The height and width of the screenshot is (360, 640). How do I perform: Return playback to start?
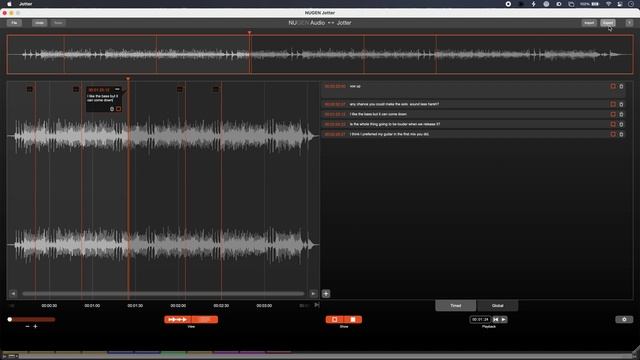pyautogui.click(x=496, y=319)
